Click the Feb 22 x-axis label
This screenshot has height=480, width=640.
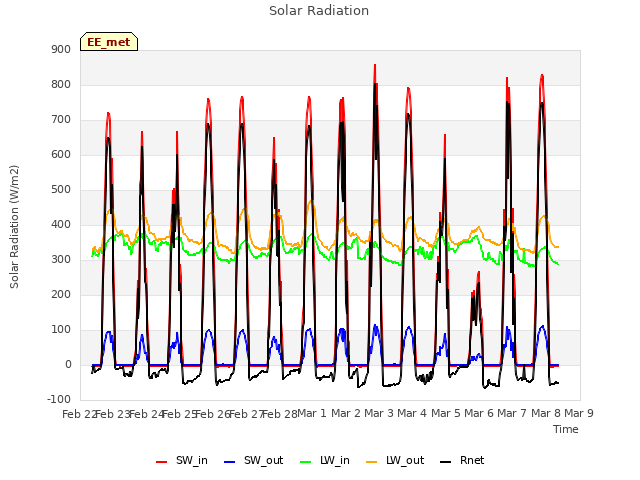coord(80,414)
